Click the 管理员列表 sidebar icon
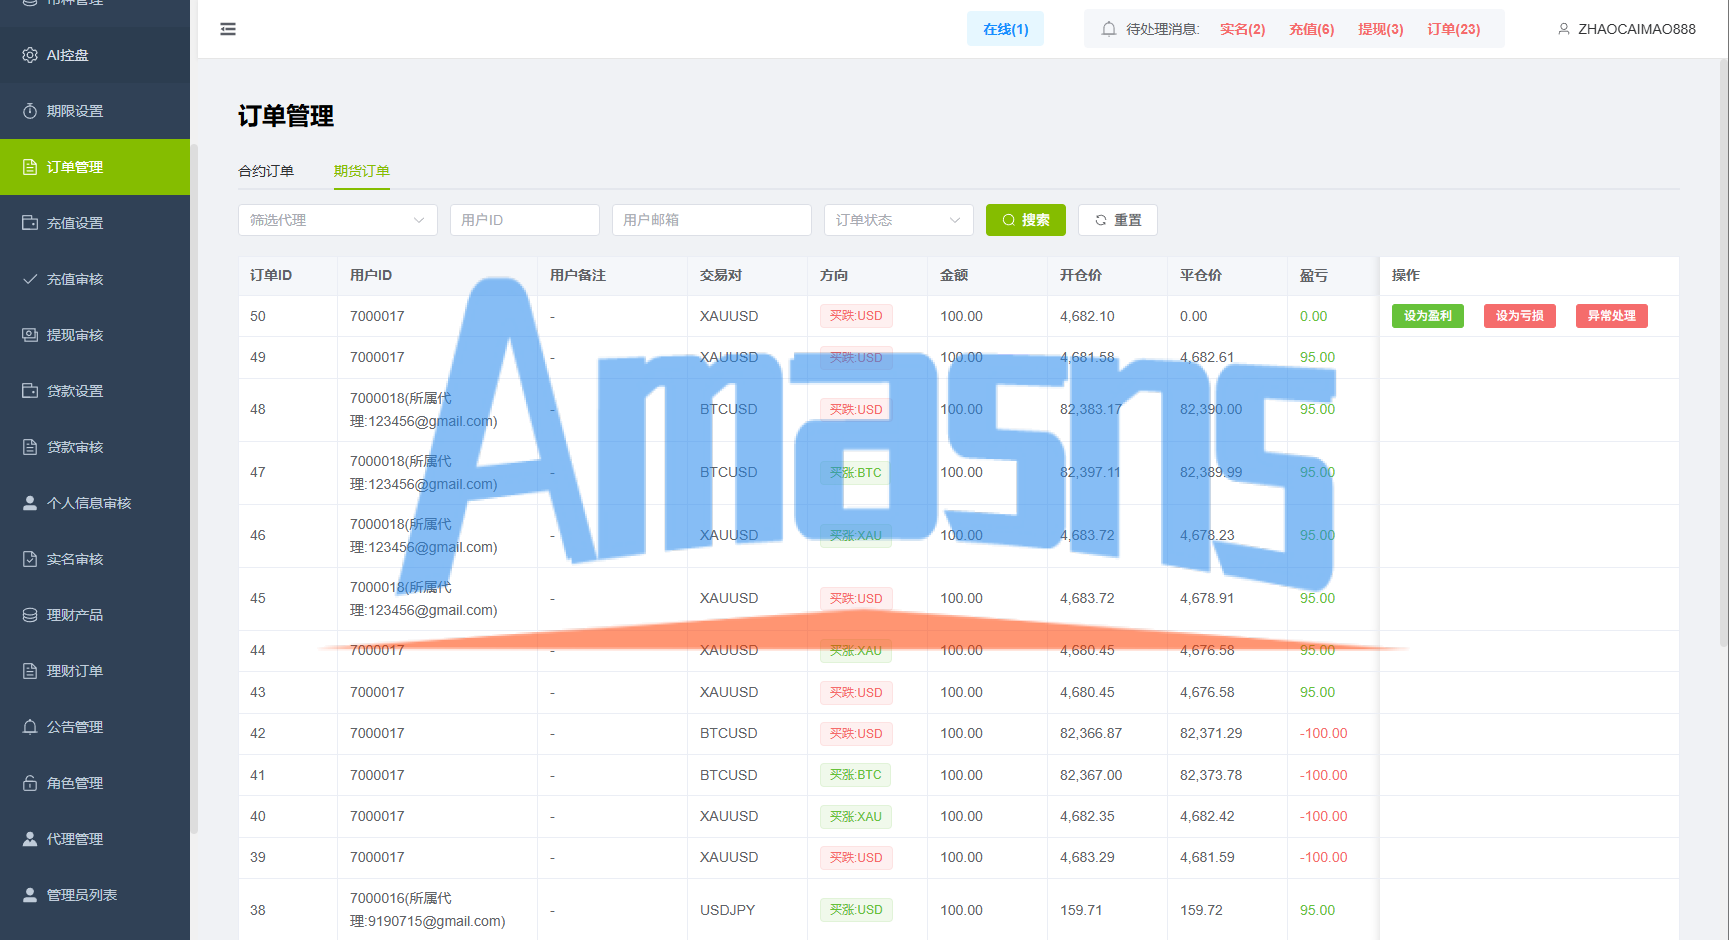 pyautogui.click(x=30, y=895)
